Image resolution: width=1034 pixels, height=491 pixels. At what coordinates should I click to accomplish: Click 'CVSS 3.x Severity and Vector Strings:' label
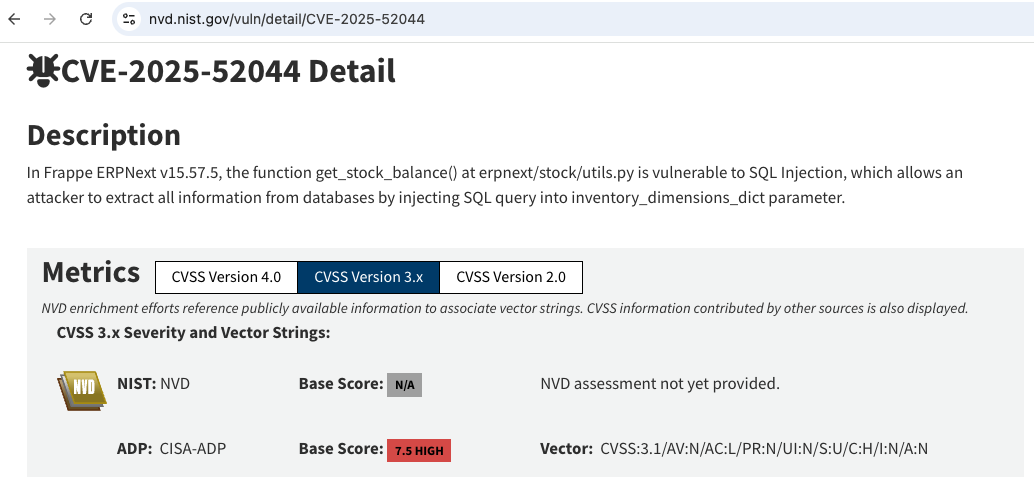pos(194,333)
